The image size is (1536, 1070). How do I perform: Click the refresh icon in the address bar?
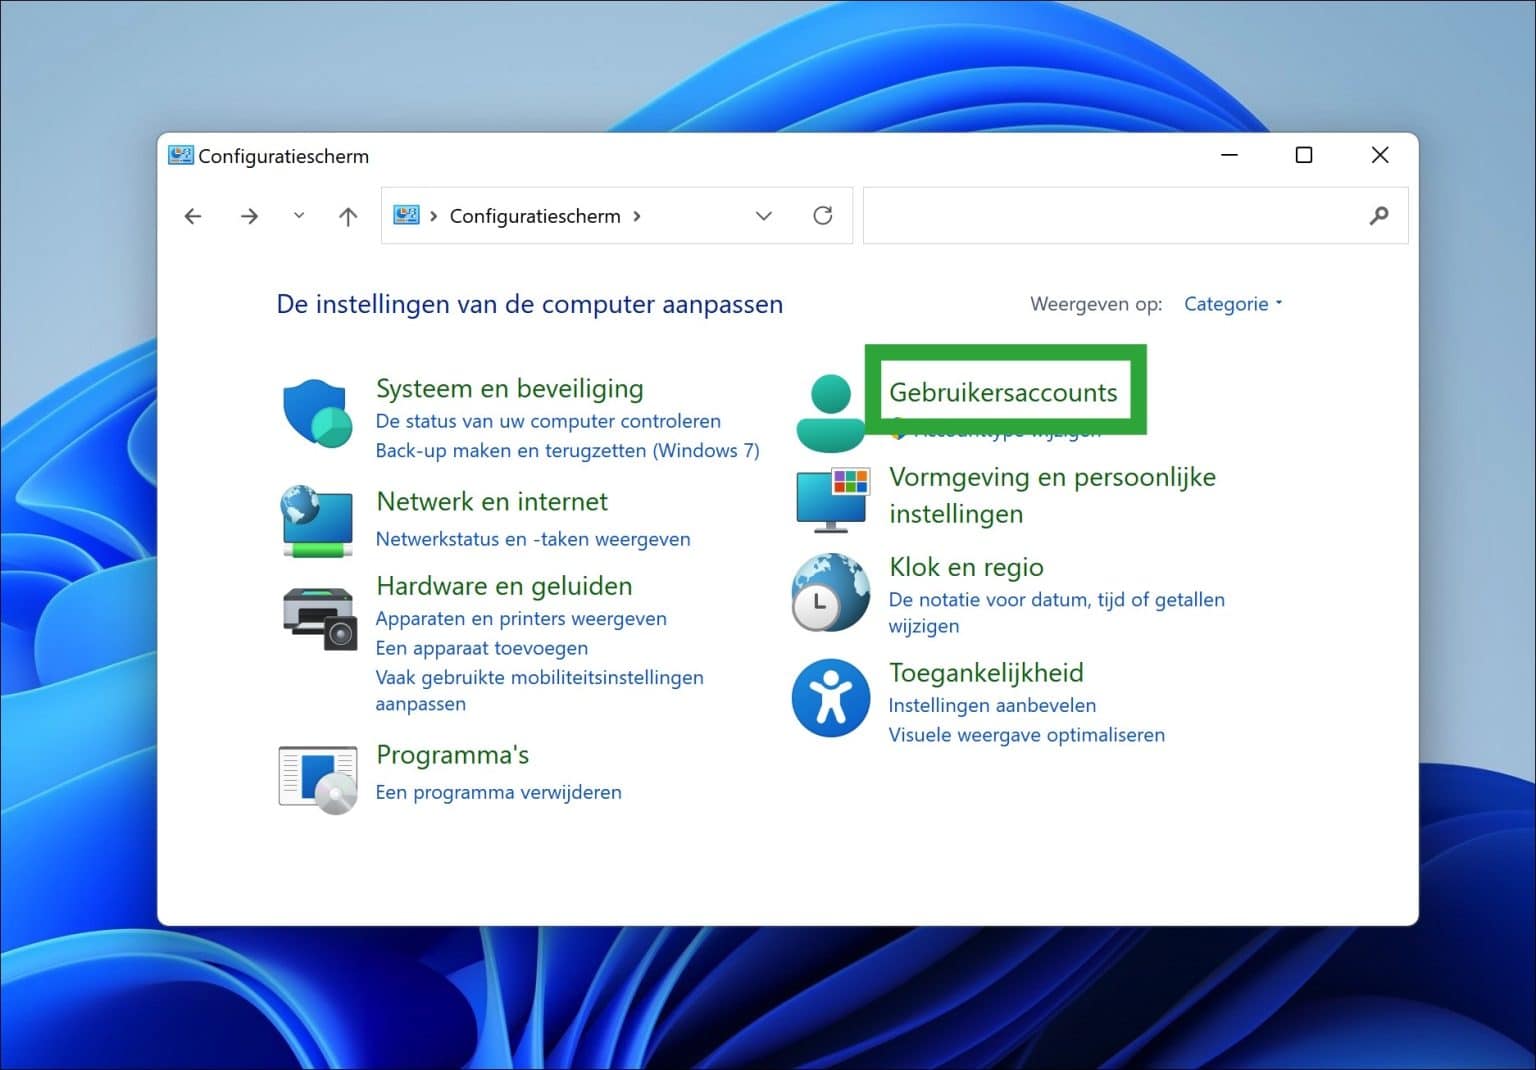point(823,215)
